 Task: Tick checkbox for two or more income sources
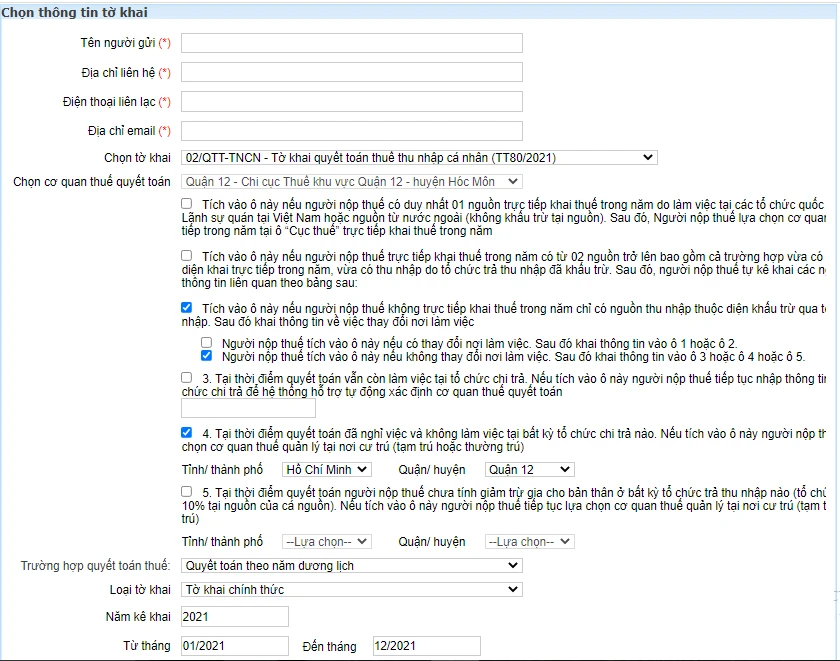pyautogui.click(x=187, y=256)
